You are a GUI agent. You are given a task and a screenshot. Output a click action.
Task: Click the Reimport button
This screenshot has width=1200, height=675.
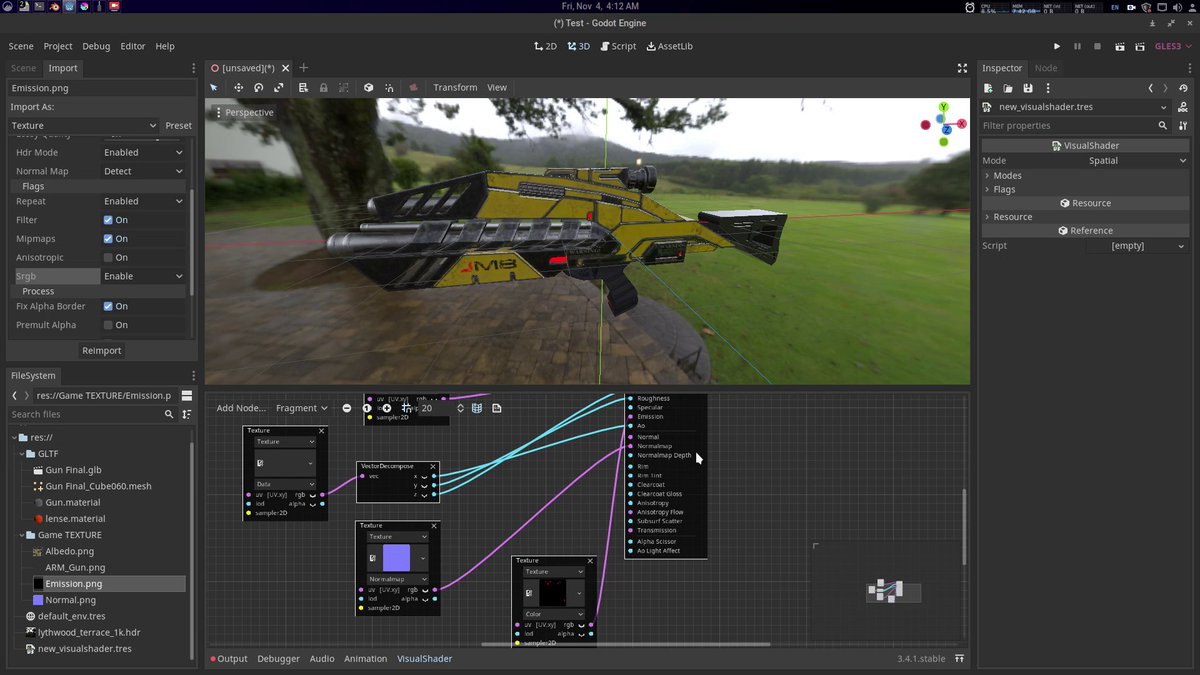101,351
